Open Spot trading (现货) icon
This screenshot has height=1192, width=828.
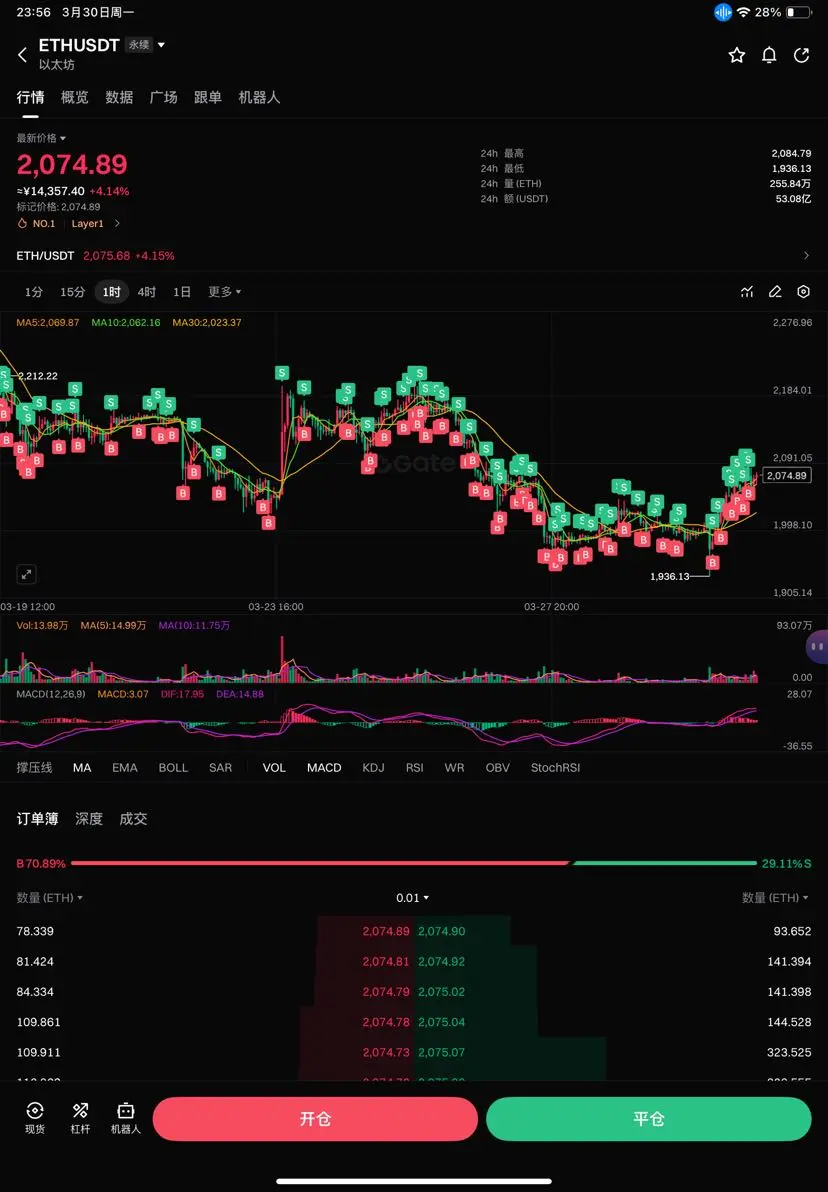click(x=35, y=1118)
